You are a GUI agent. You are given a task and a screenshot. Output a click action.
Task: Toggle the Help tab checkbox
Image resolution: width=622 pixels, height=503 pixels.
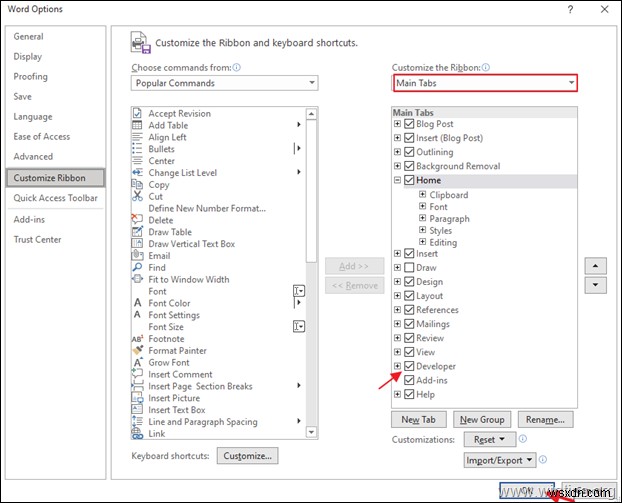[409, 394]
